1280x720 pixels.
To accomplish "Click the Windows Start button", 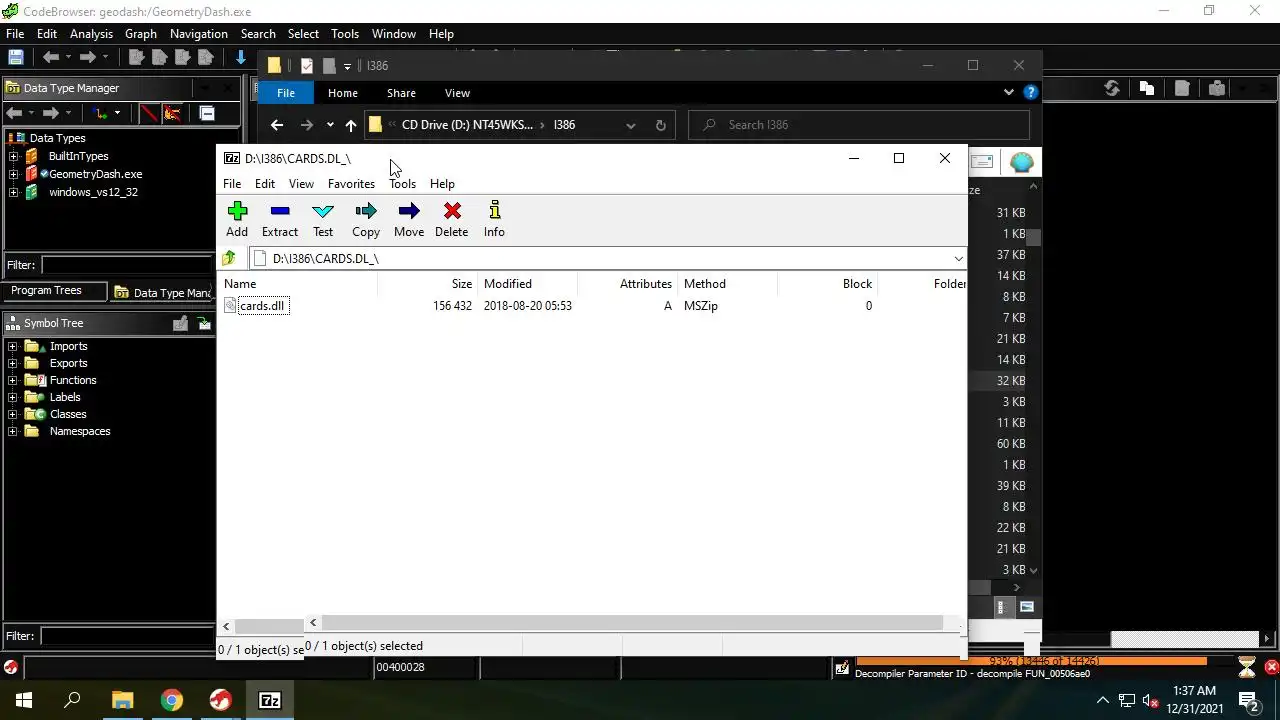I will pos(23,700).
